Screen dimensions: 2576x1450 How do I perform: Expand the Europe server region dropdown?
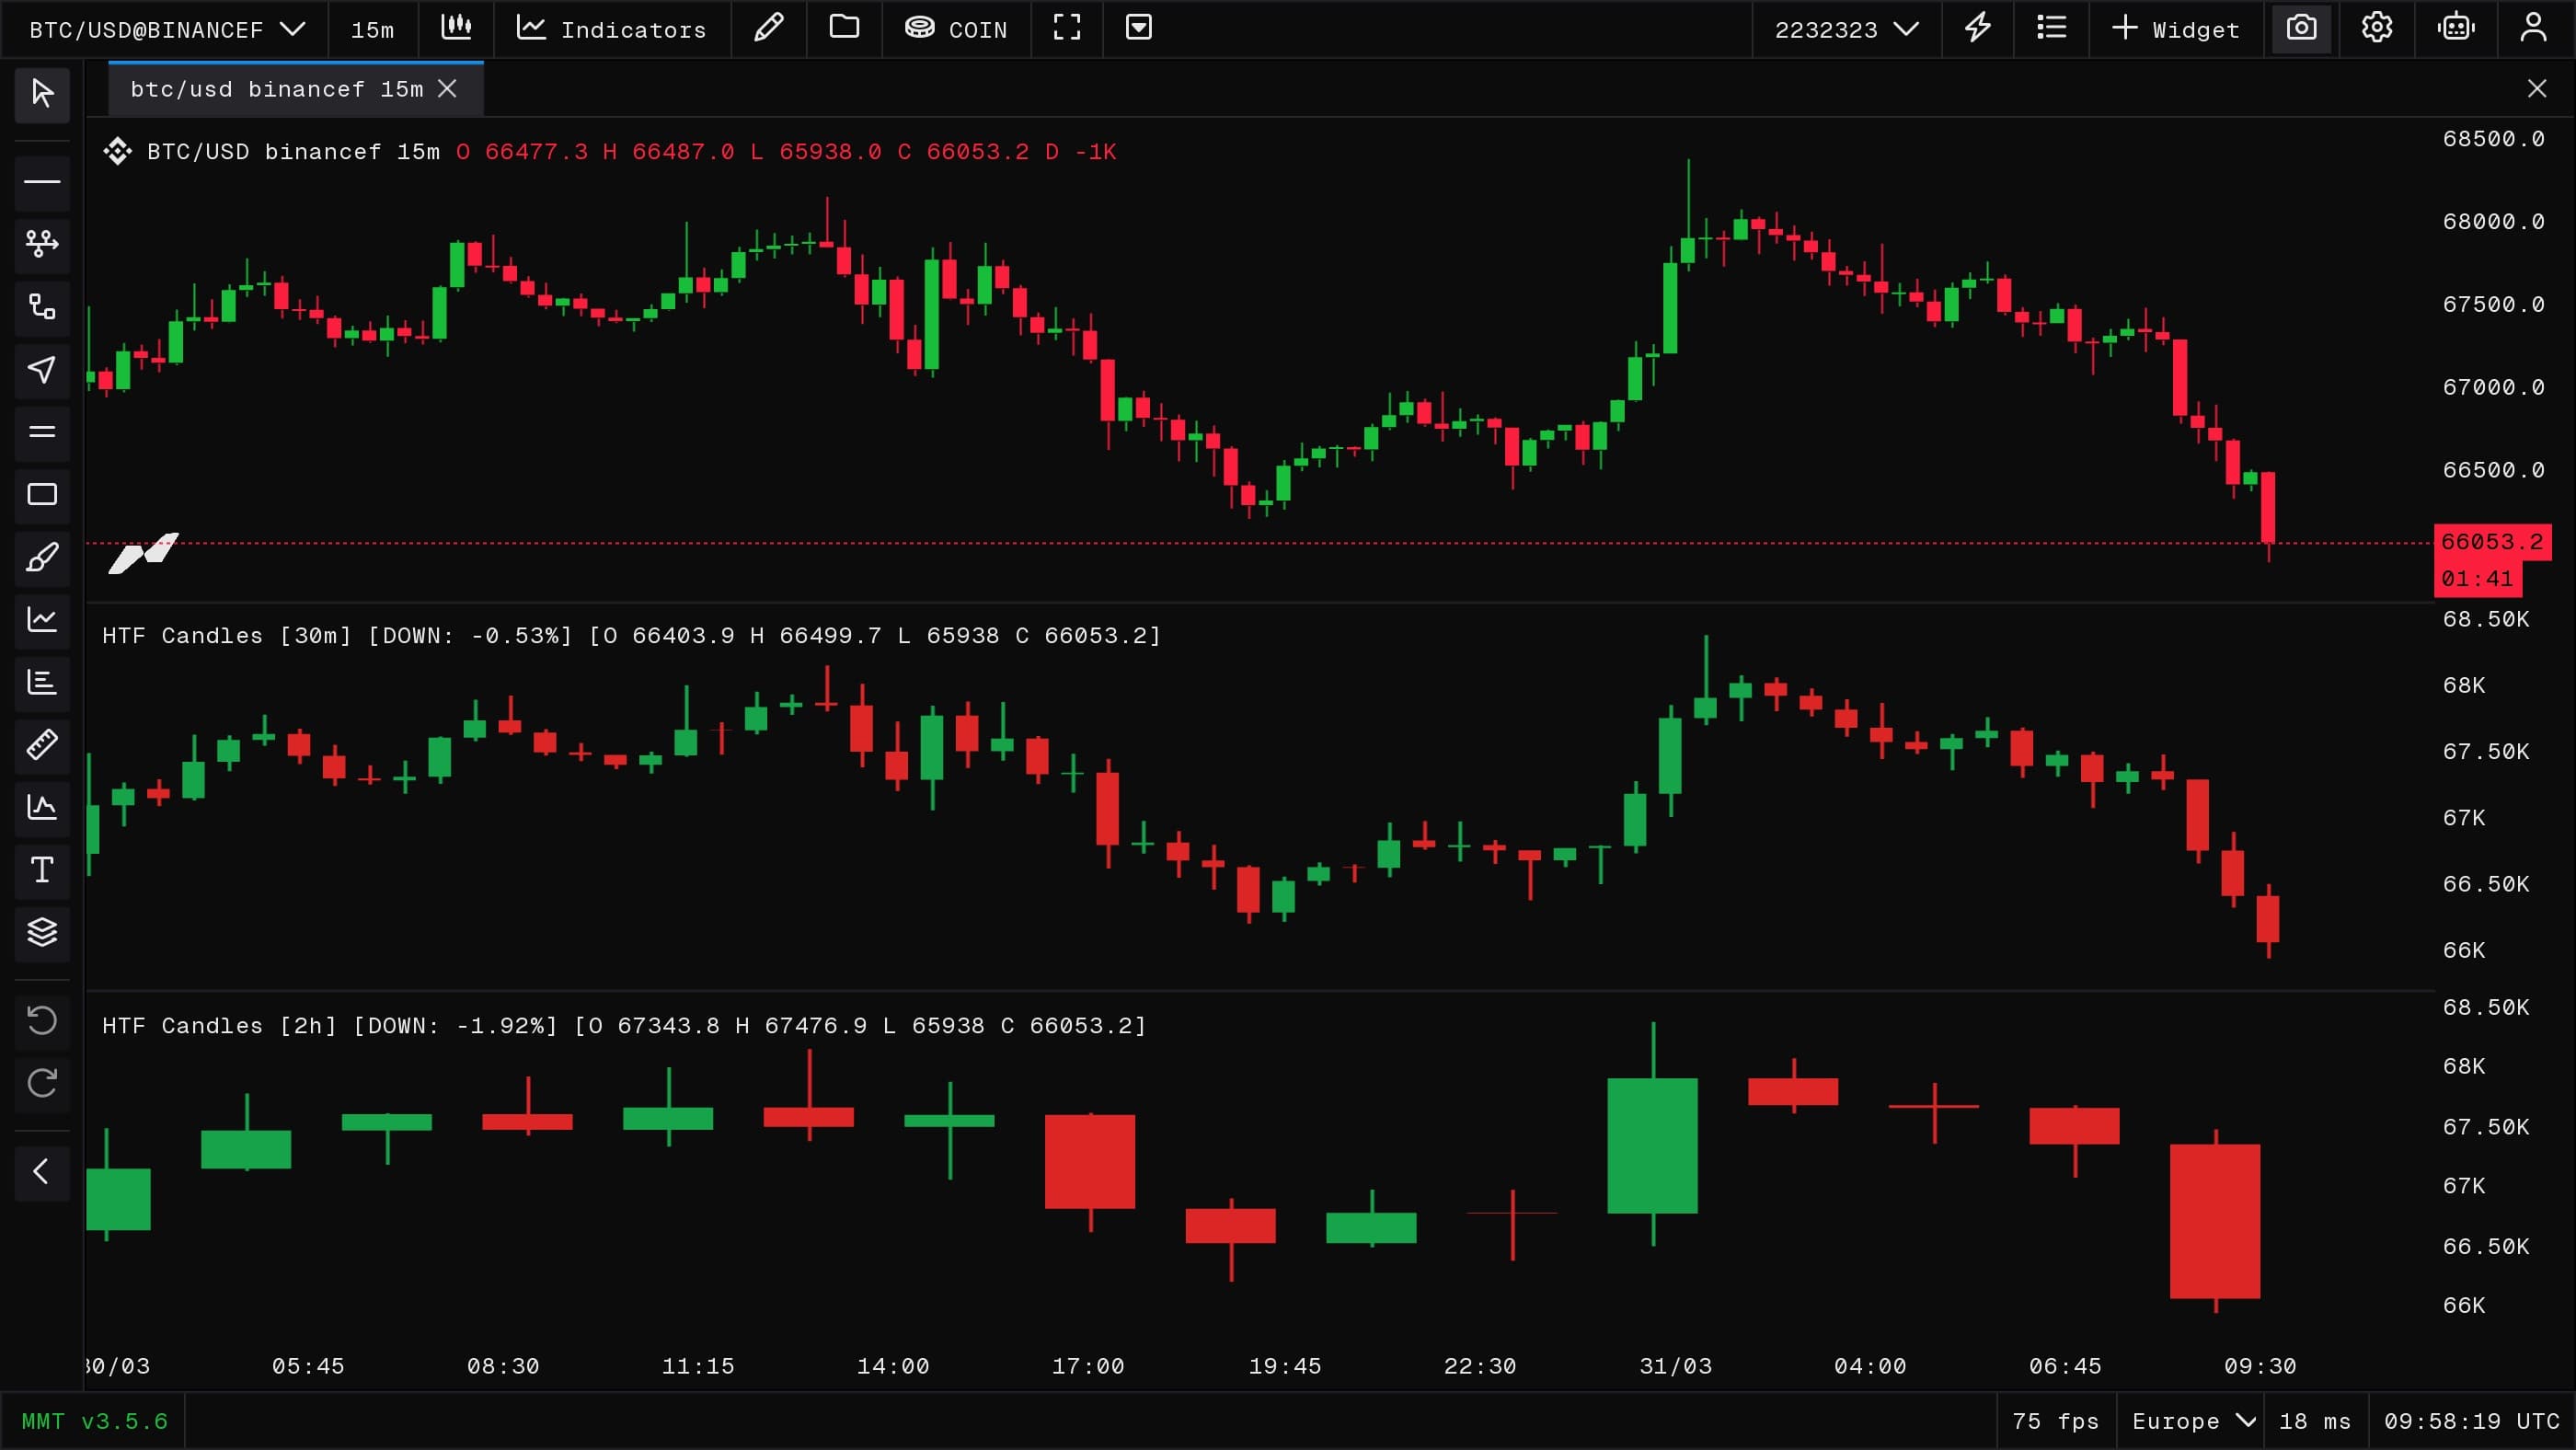tap(2193, 1421)
